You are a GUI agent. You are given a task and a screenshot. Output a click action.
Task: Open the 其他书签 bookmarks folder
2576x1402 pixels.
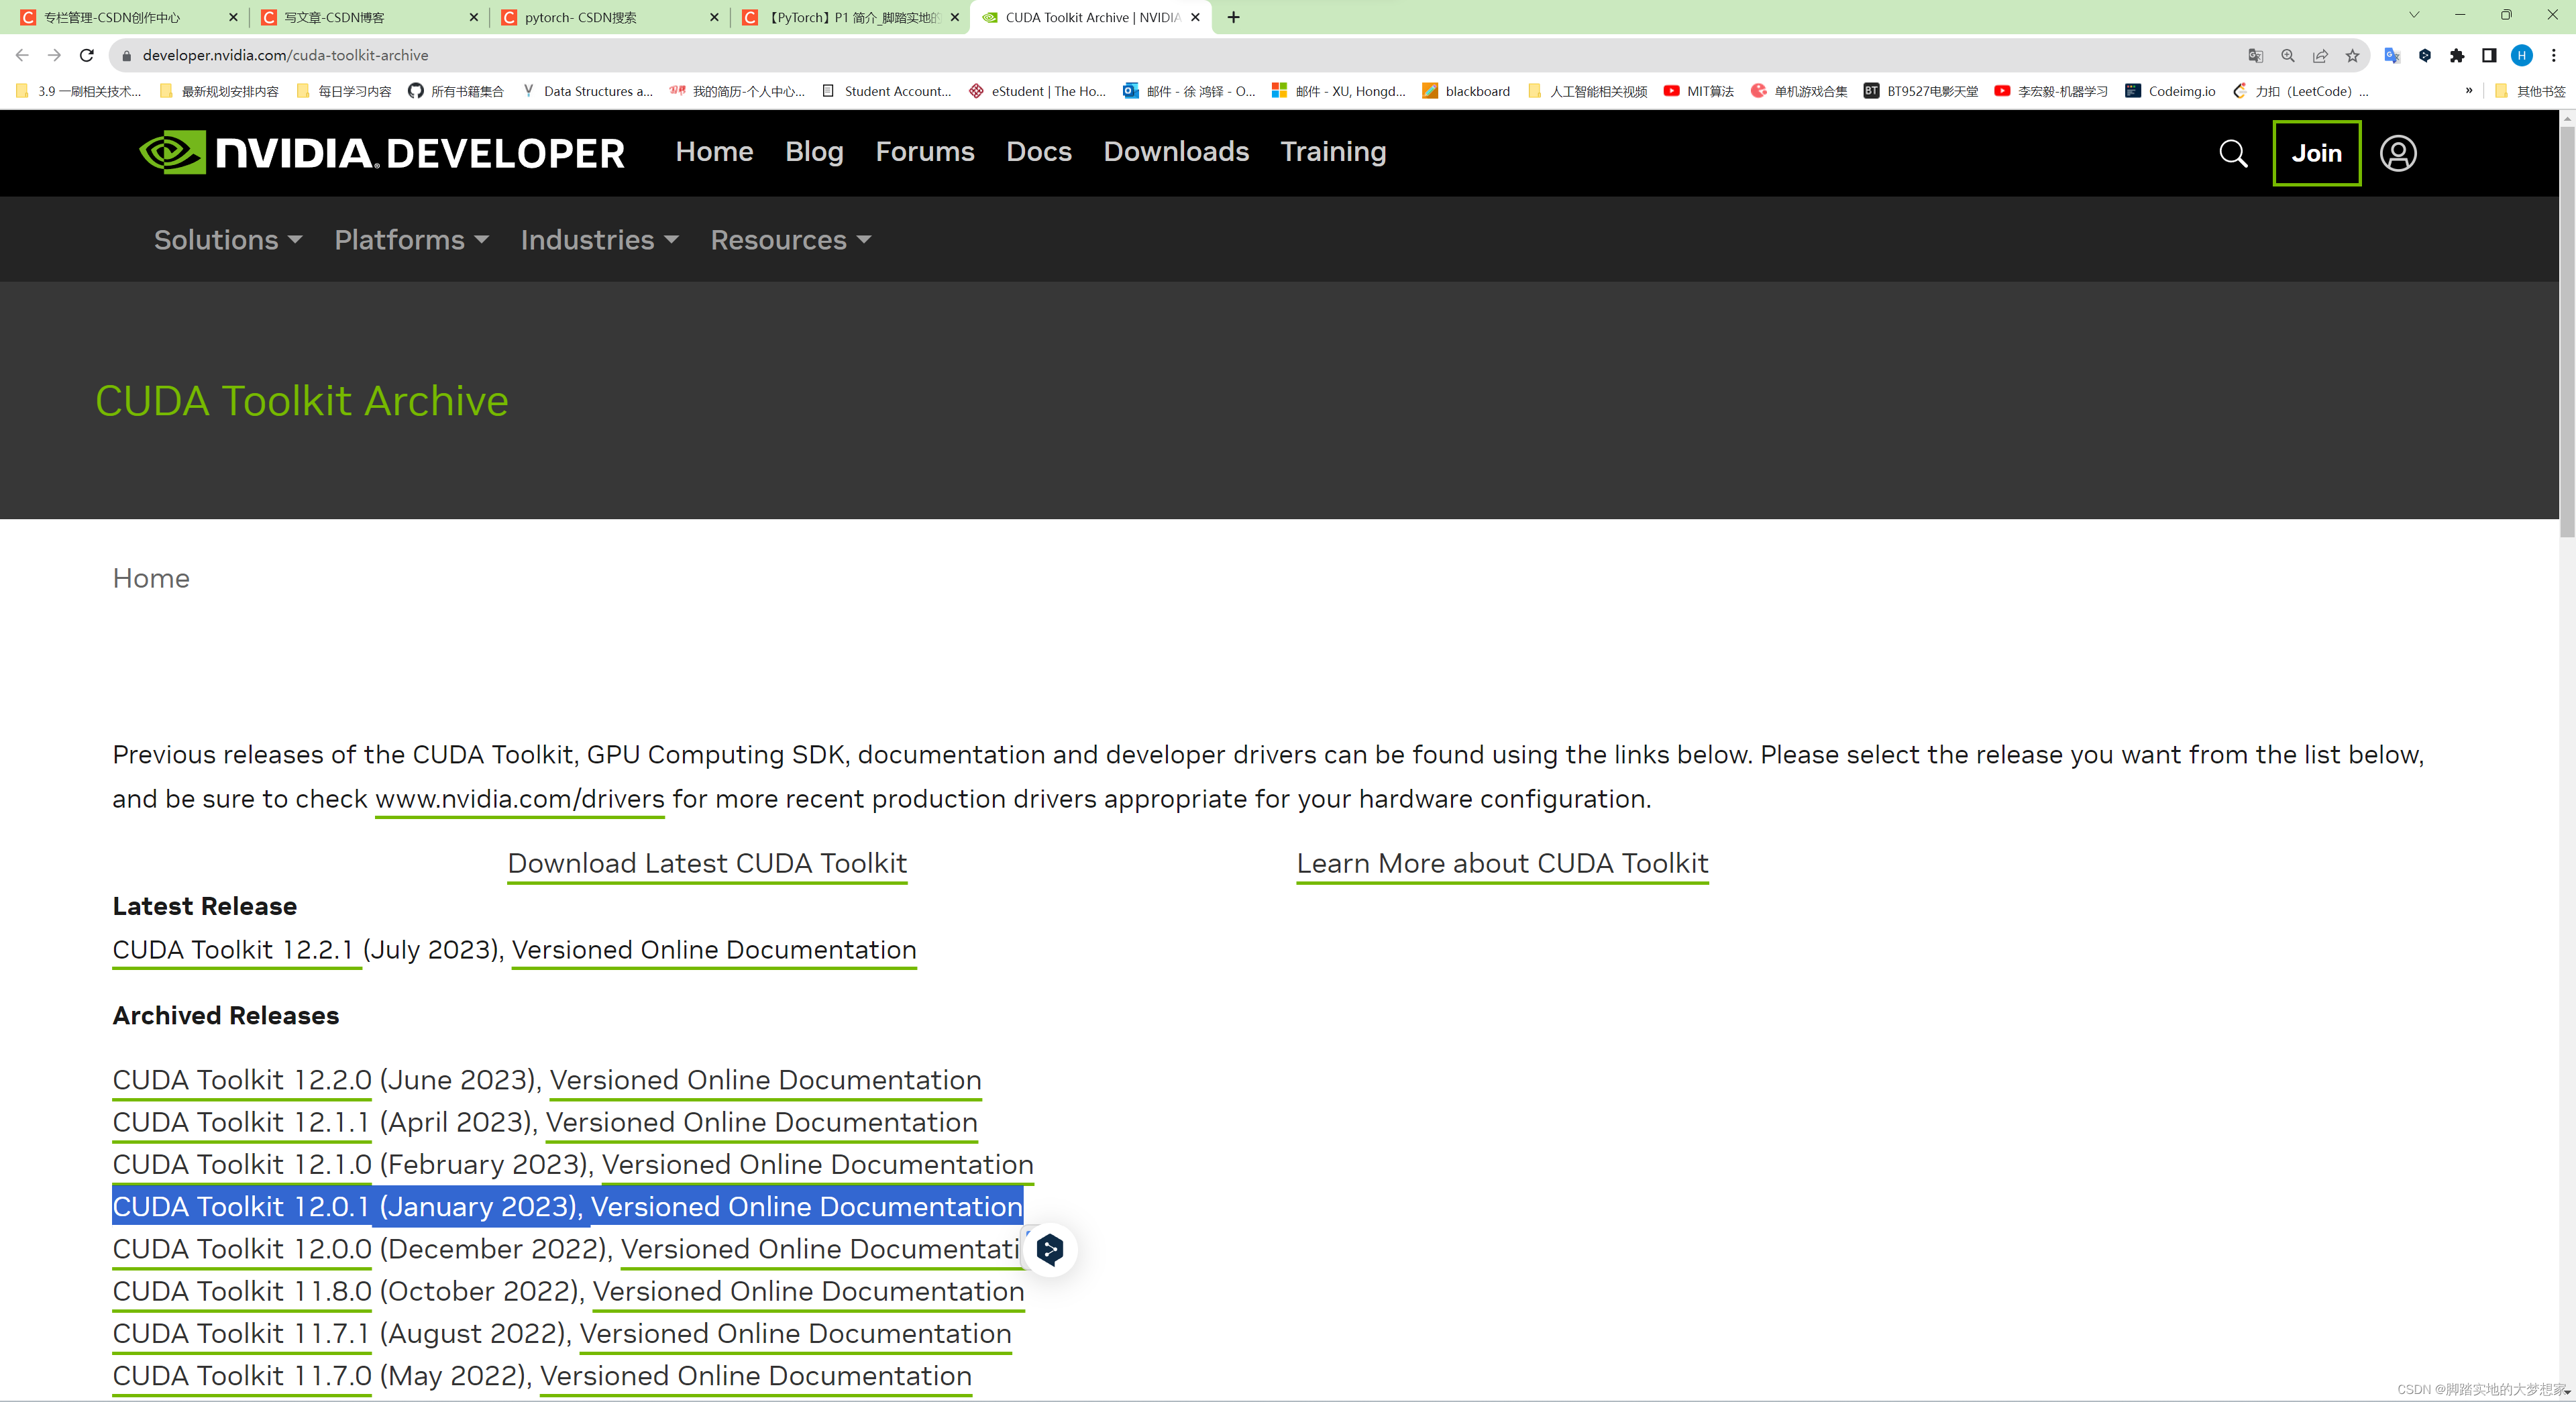[2530, 91]
